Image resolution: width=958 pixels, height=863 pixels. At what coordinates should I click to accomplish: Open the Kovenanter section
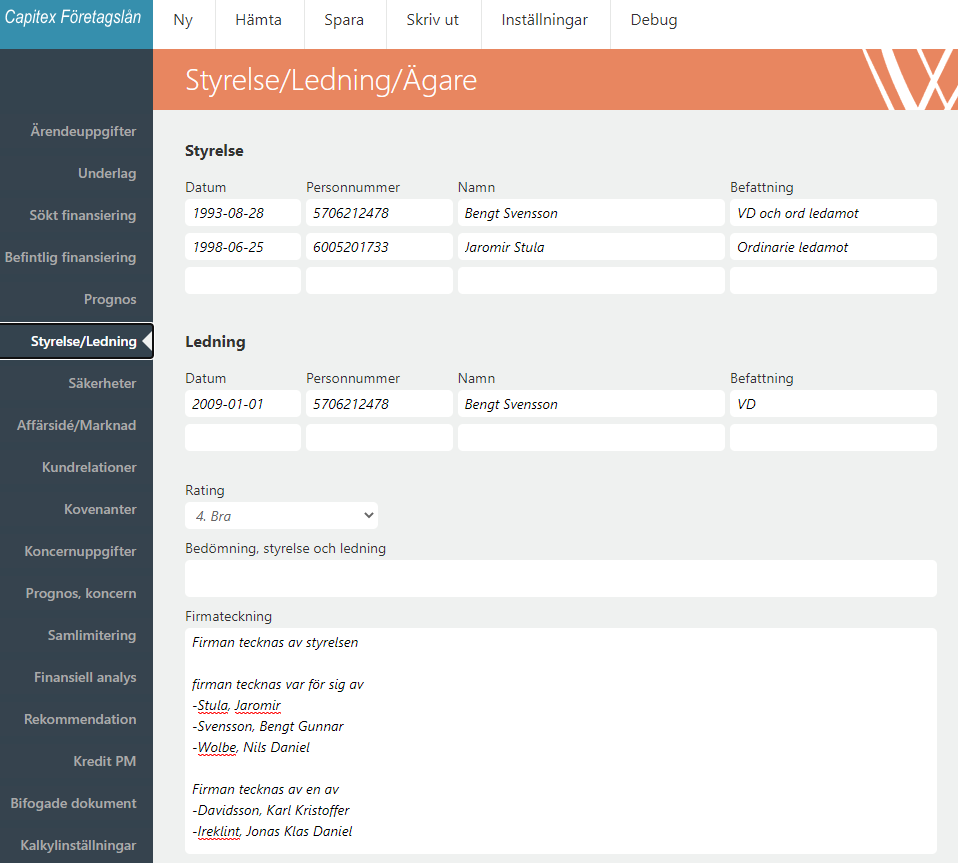(100, 510)
